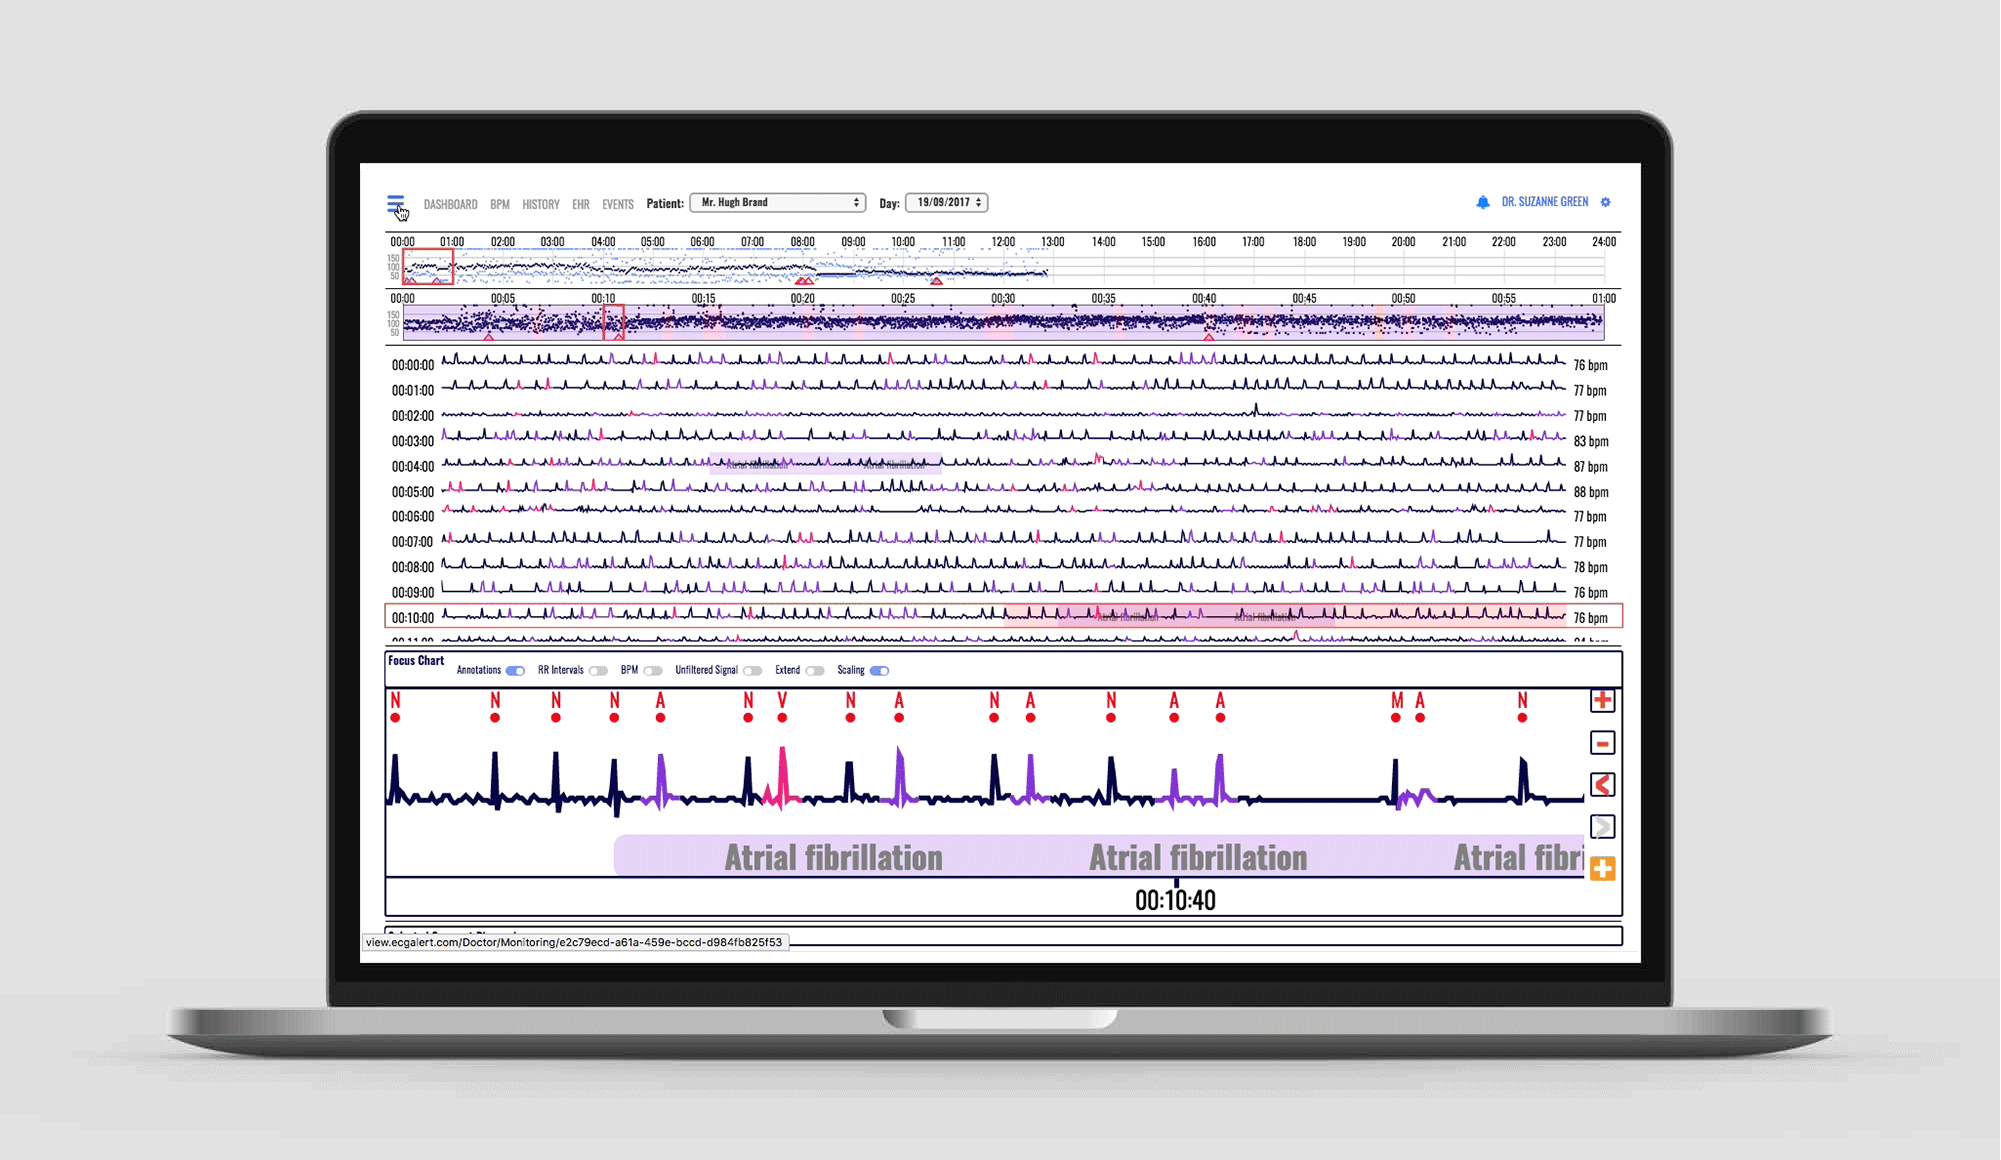The height and width of the screenshot is (1160, 2001).
Task: Open settings gear next to doctor name
Action: pos(1606,202)
